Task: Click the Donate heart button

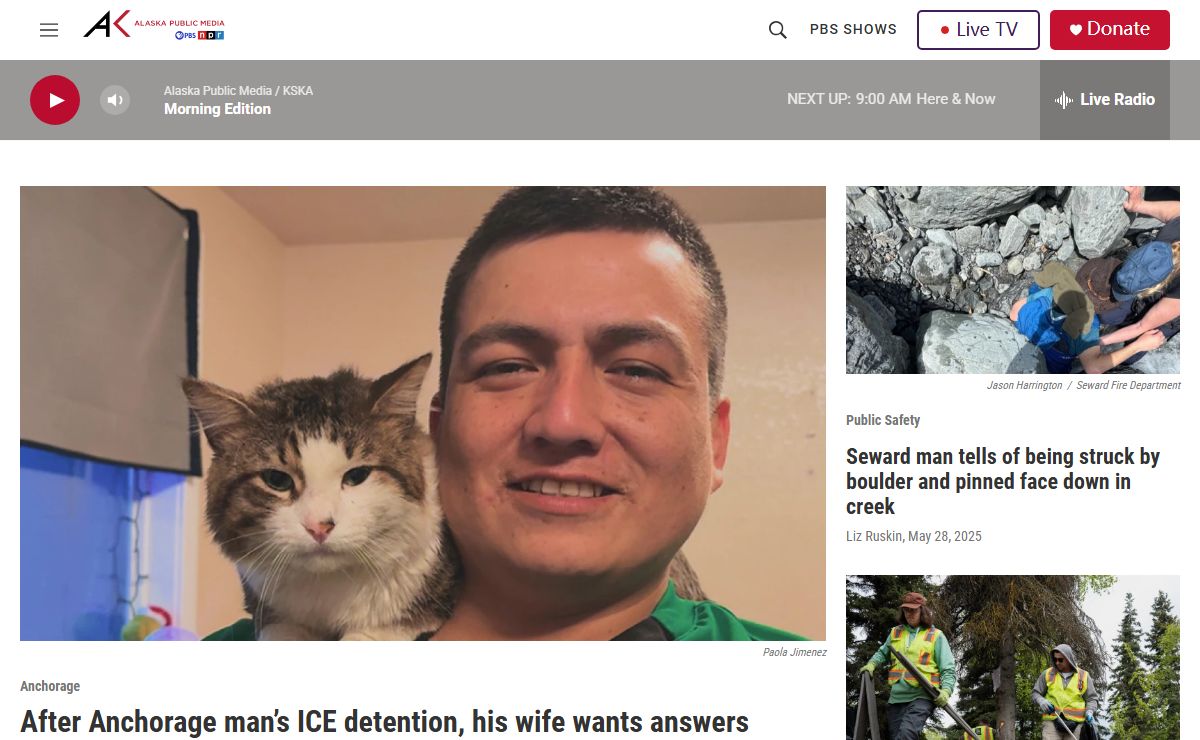Action: click(1110, 30)
